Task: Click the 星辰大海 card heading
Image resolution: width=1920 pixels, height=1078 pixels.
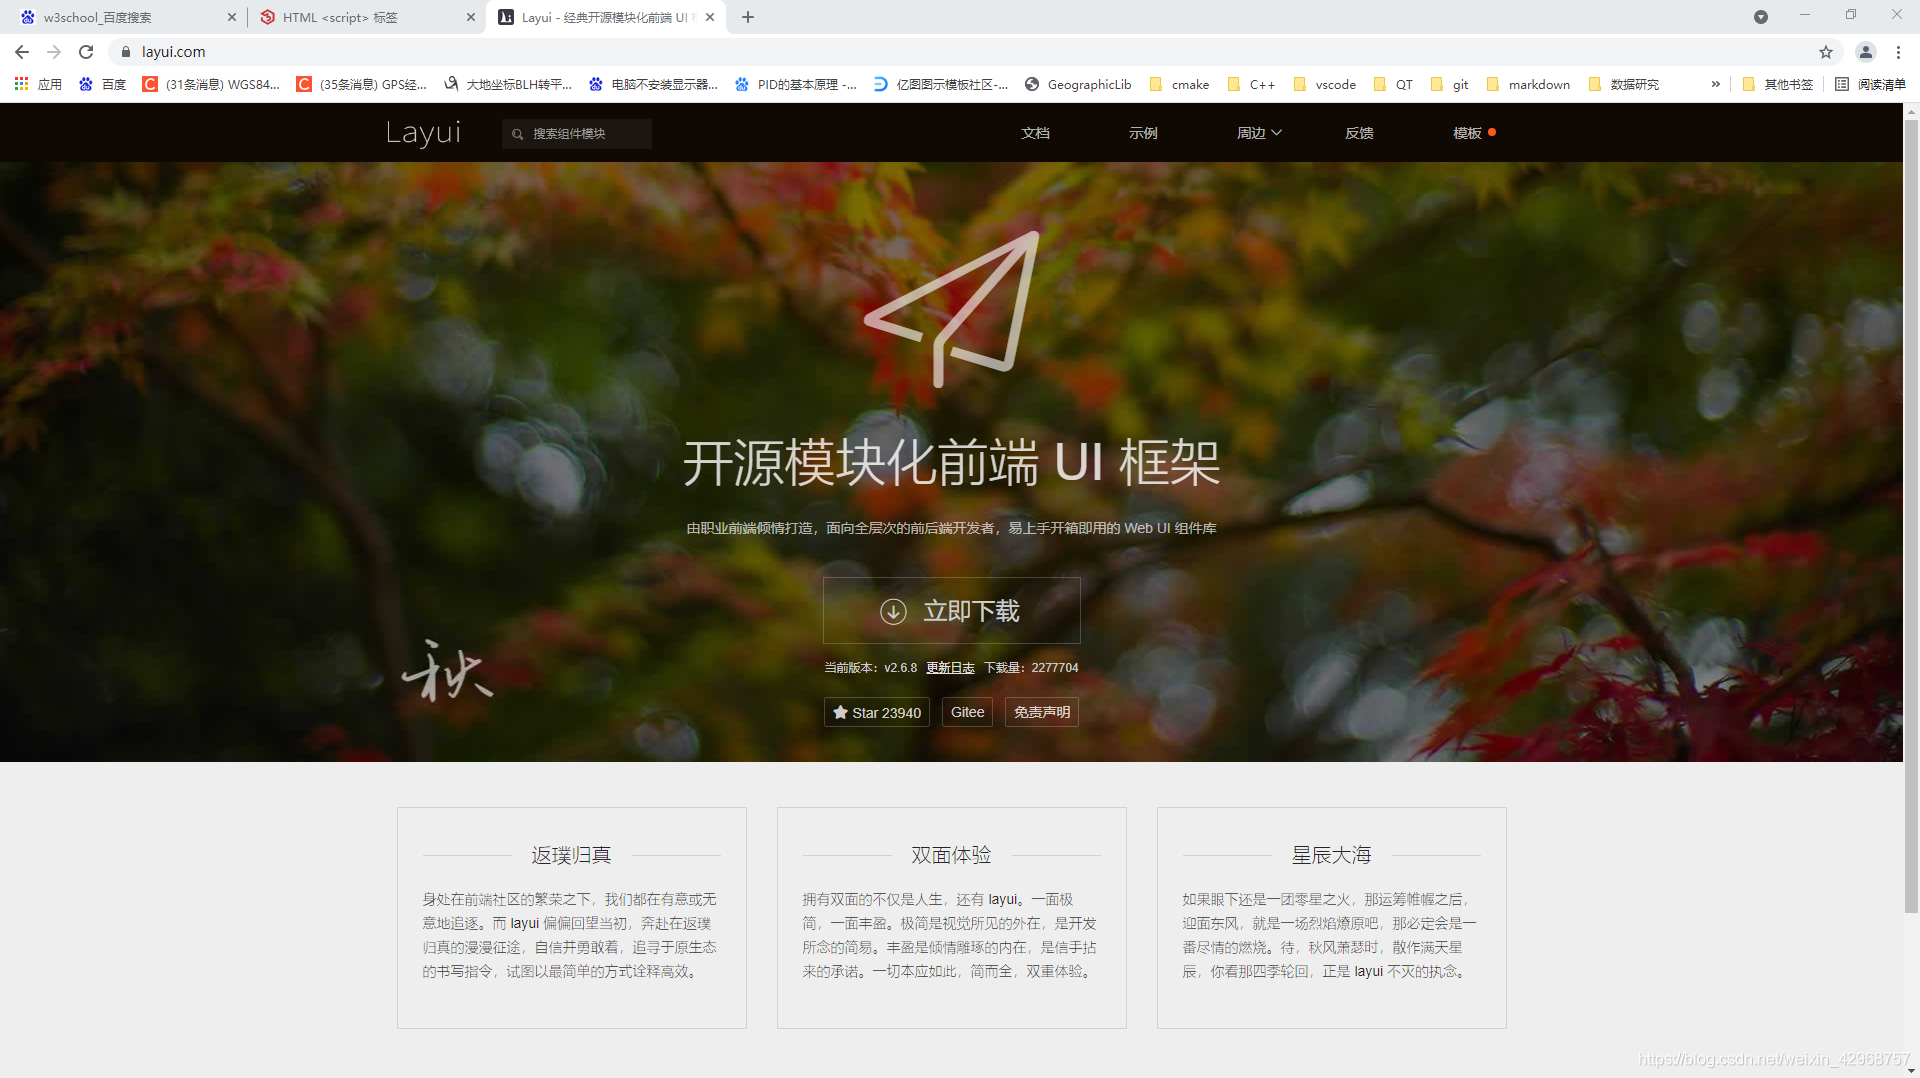Action: click(1331, 855)
